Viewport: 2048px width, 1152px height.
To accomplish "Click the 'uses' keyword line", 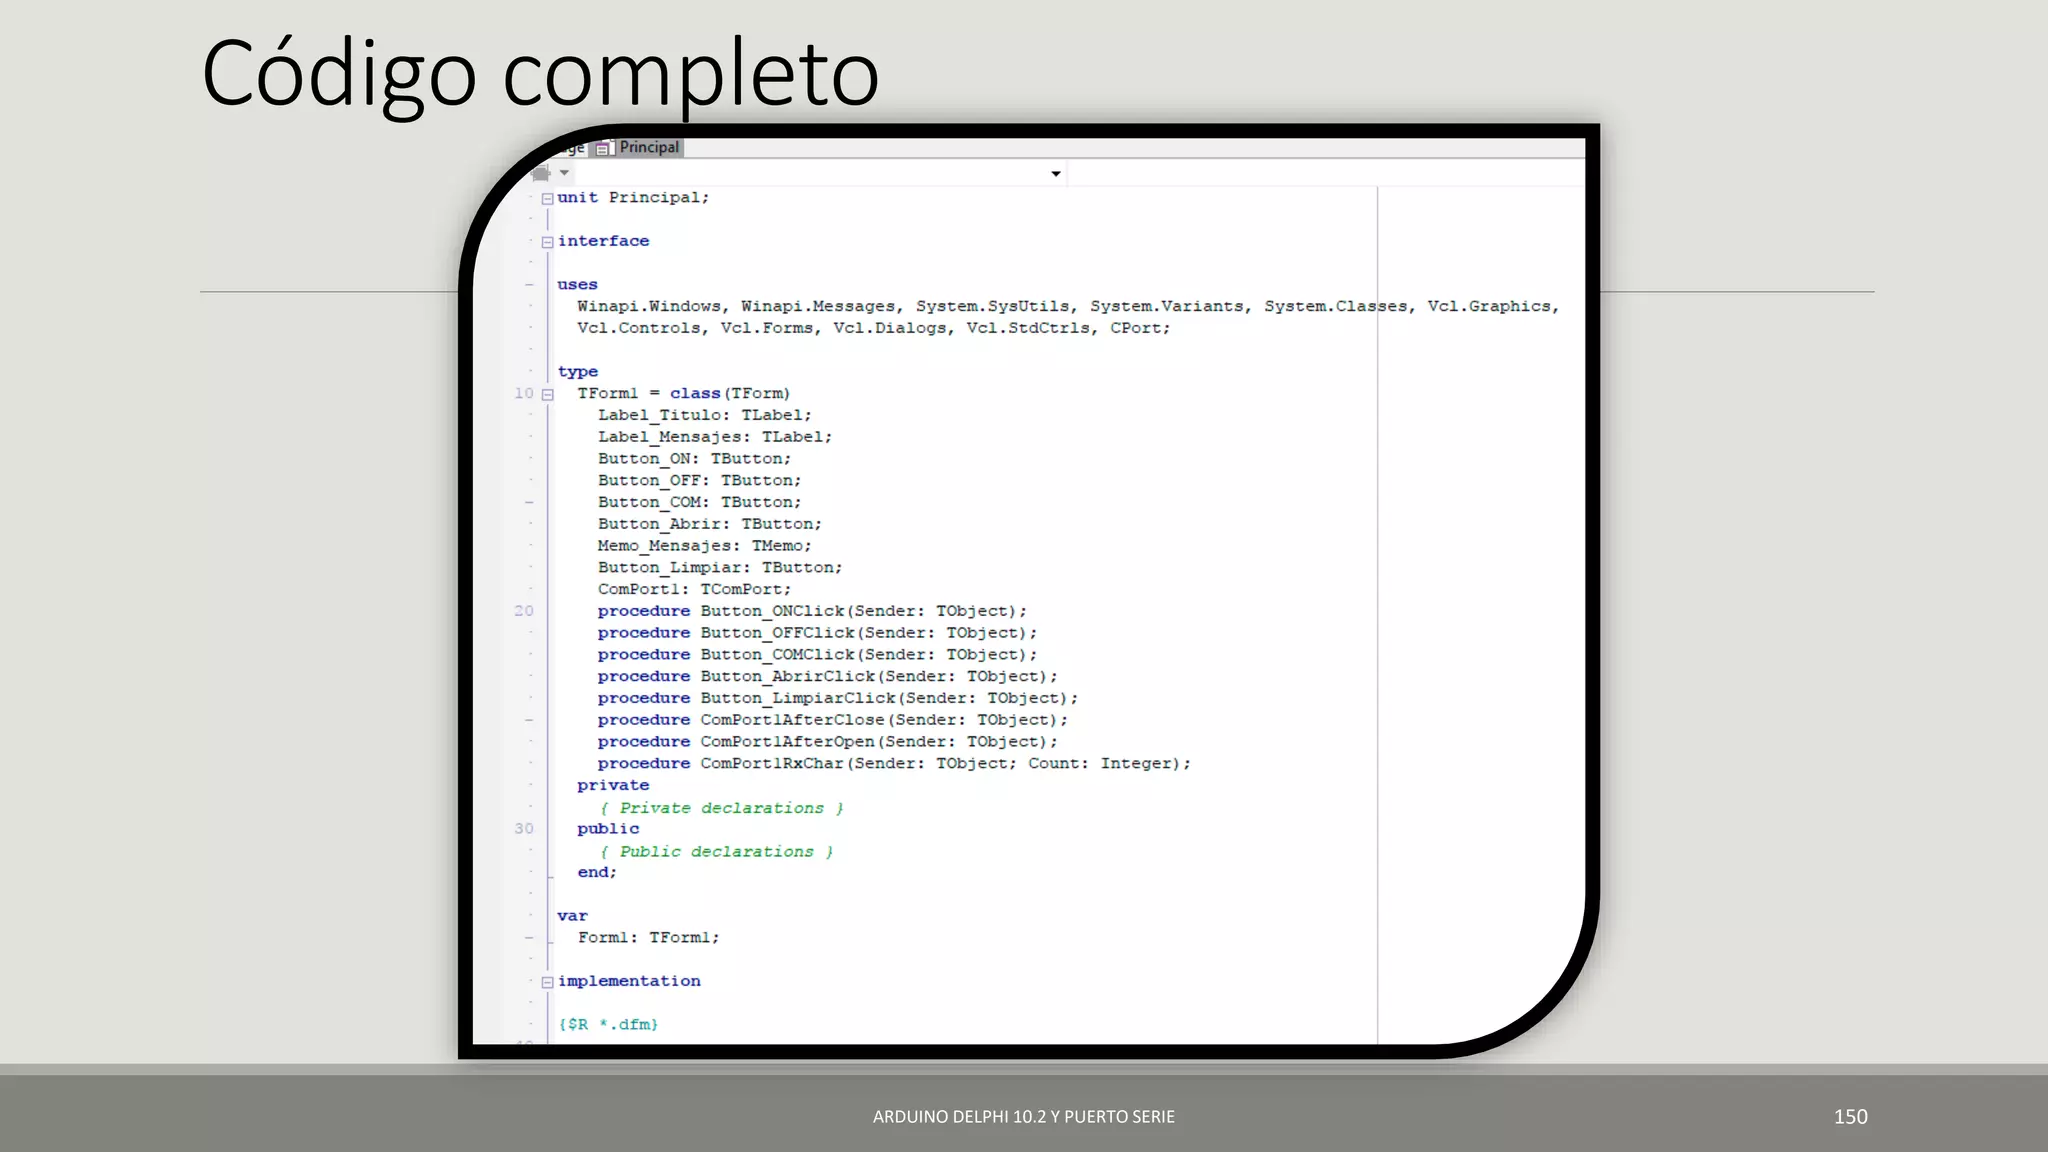I will pos(577,285).
